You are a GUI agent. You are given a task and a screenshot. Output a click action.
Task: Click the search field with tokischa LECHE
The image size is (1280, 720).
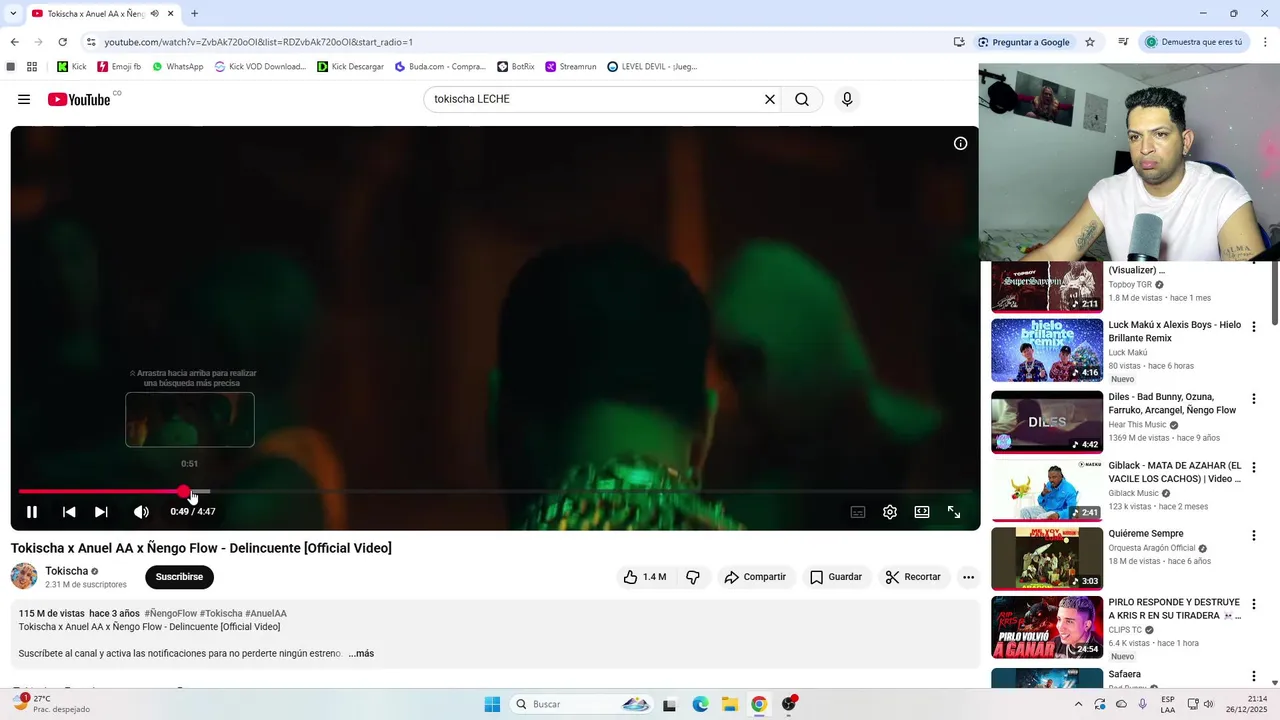point(590,99)
